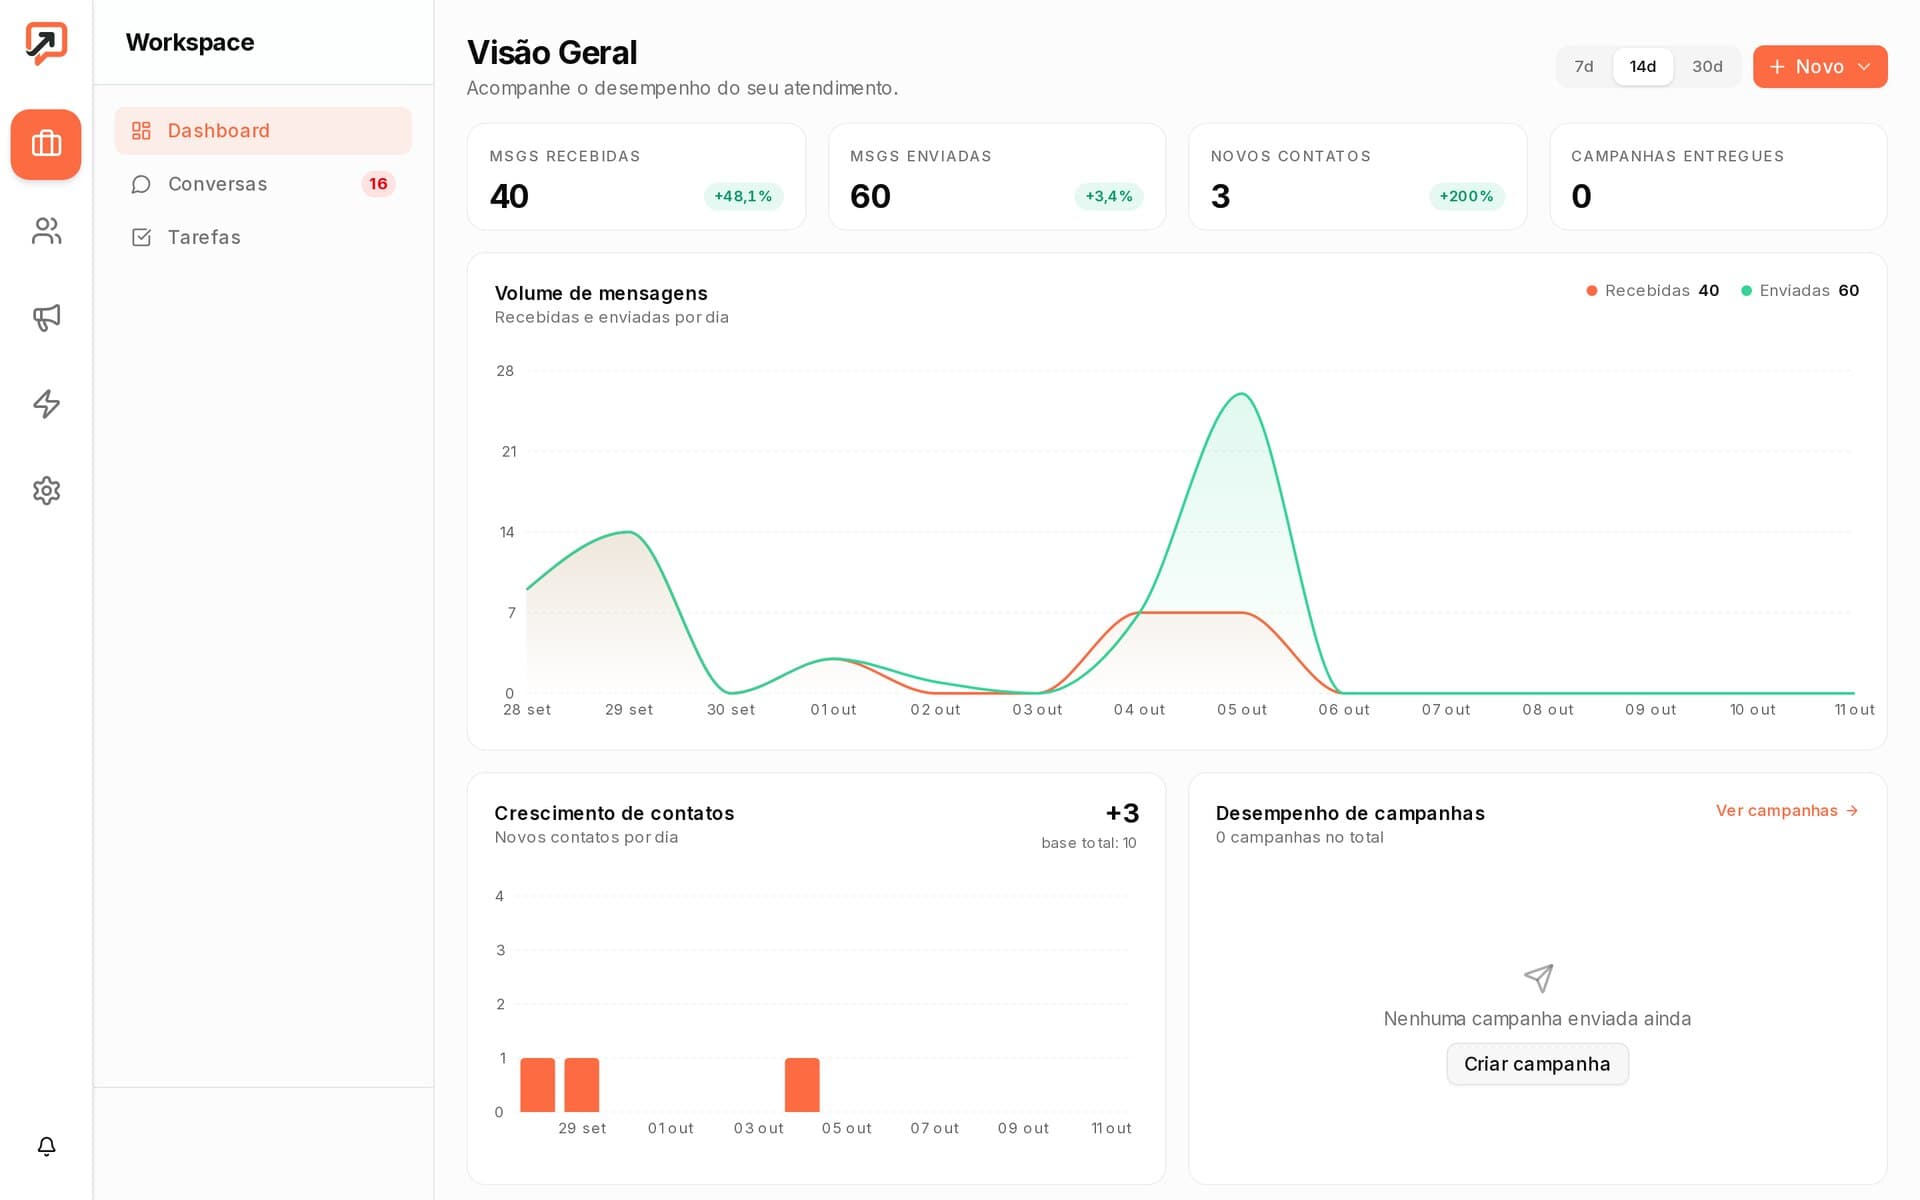
Task: Follow the Ver campanhas link
Action: coord(1787,811)
